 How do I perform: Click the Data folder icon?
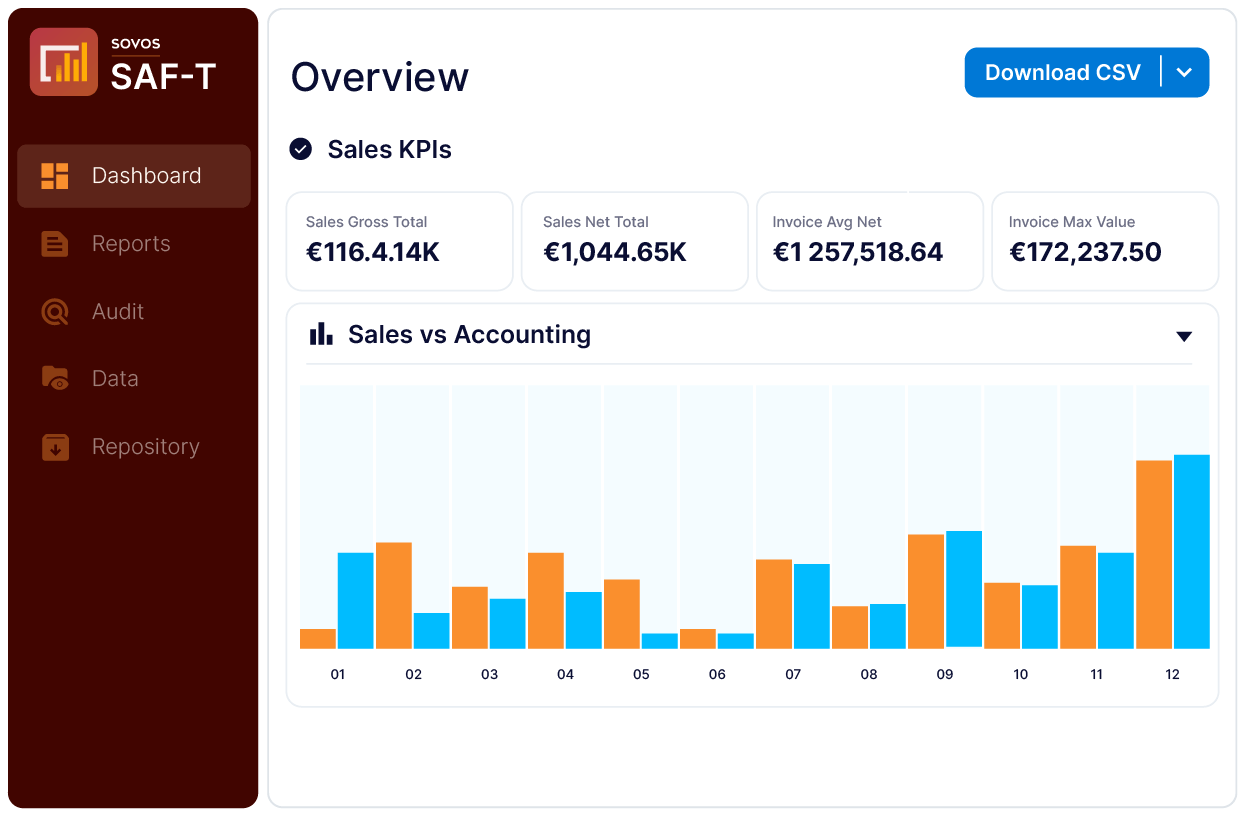click(55, 379)
